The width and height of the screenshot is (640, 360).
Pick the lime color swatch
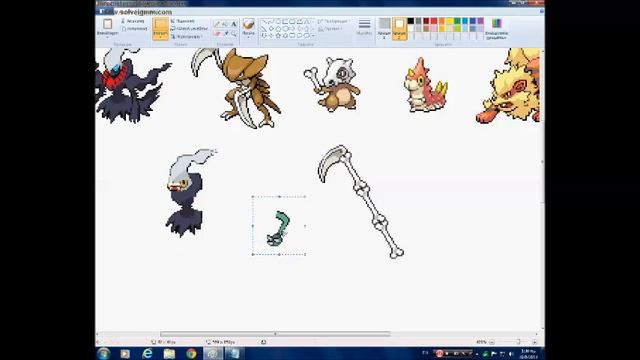coord(457,29)
